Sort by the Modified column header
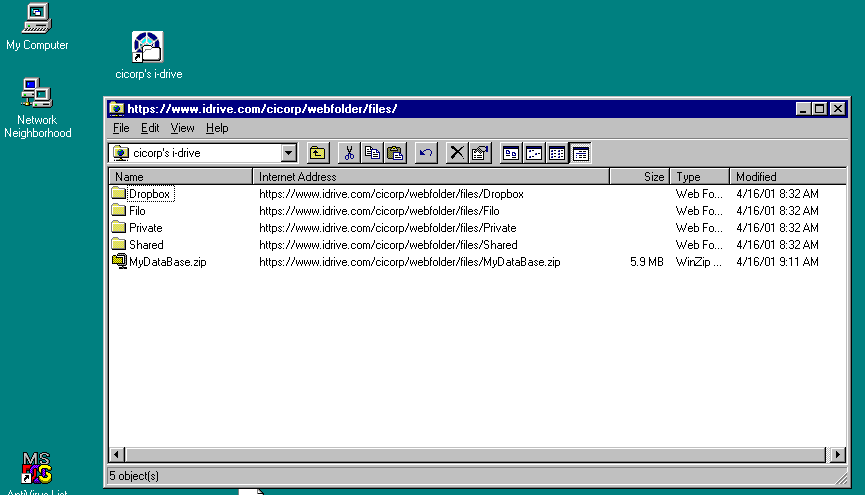The height and width of the screenshot is (495, 865). tap(788, 177)
